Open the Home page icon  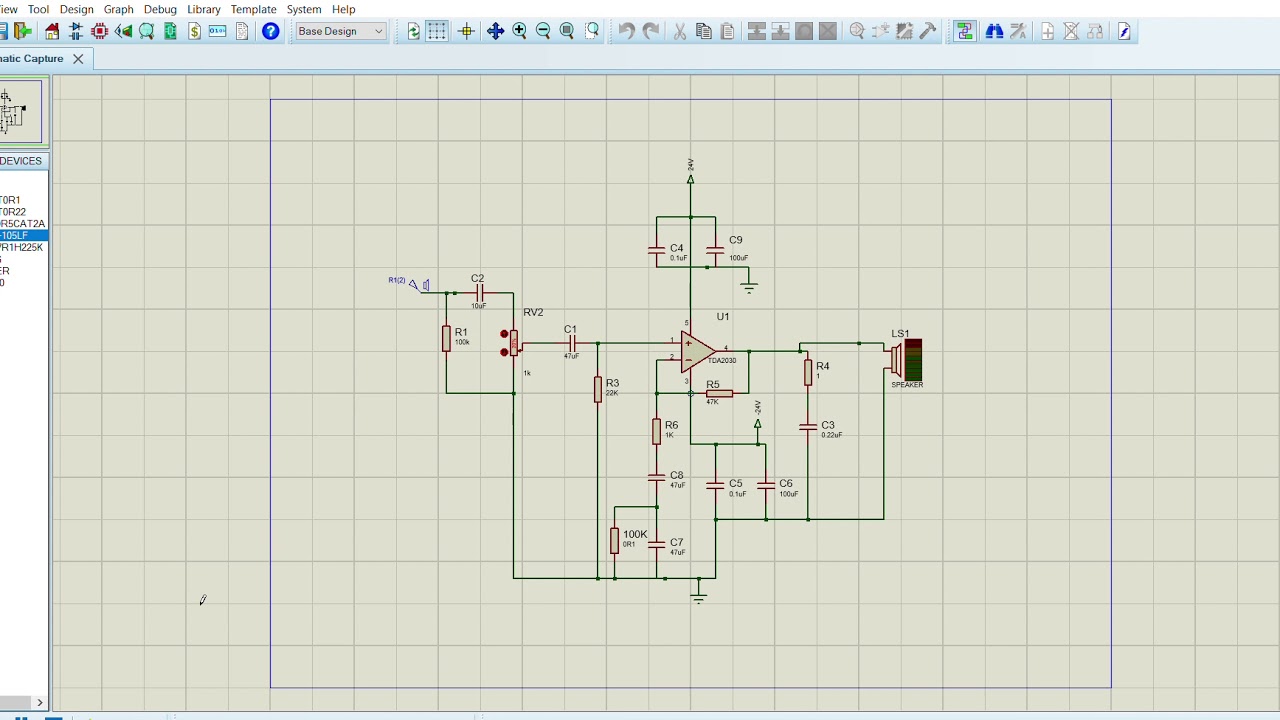tap(52, 31)
